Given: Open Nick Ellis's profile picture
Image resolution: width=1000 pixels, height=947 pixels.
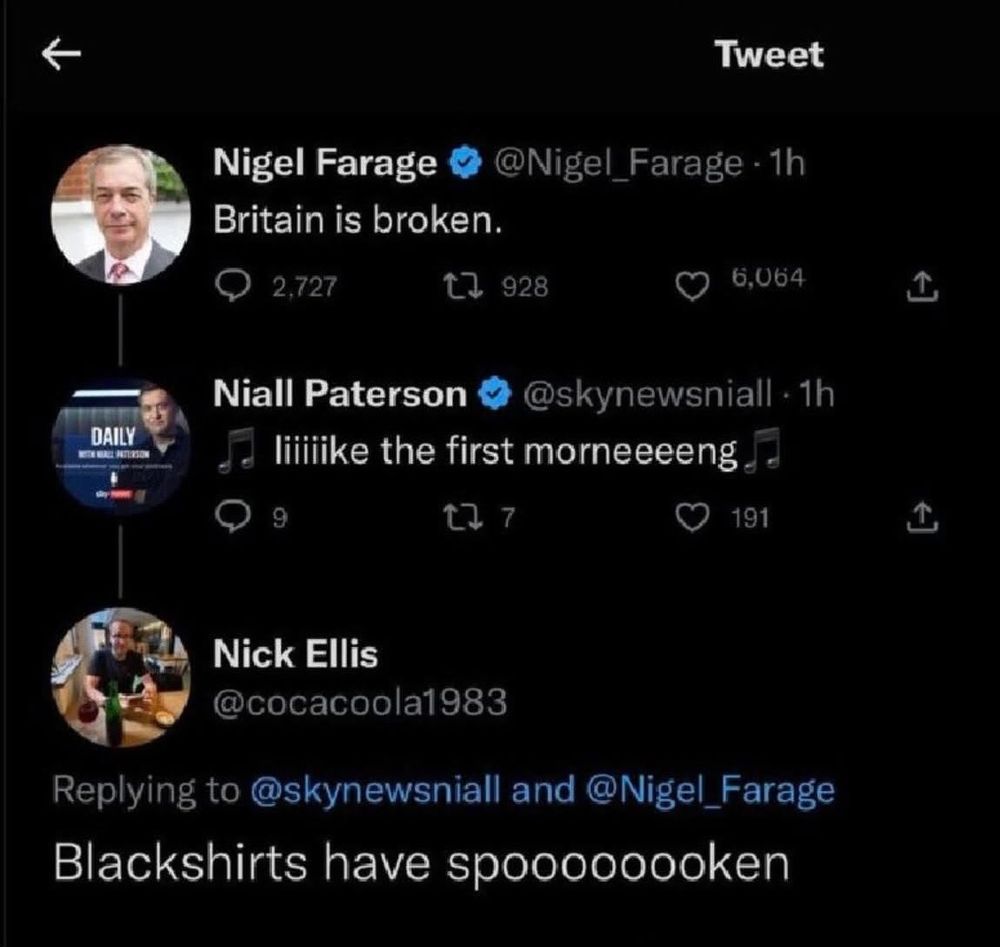Looking at the screenshot, I should tap(121, 676).
